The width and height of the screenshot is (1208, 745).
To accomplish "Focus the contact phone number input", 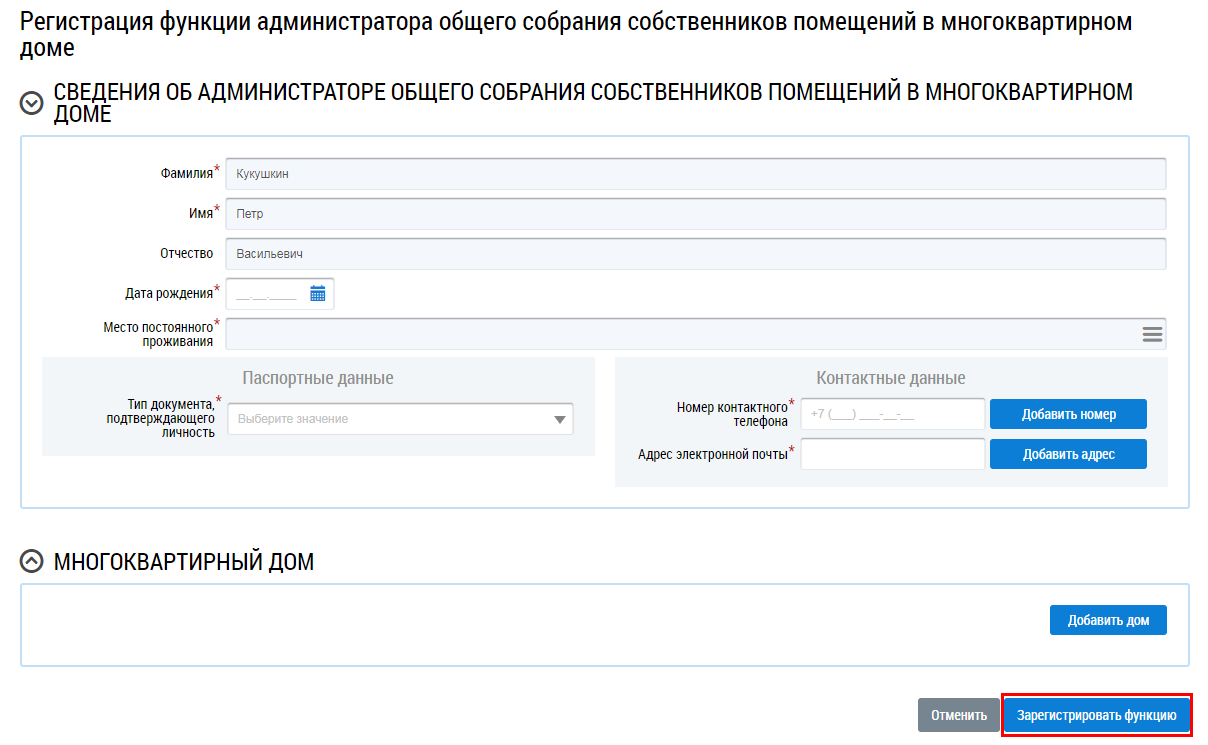I will (x=892, y=414).
